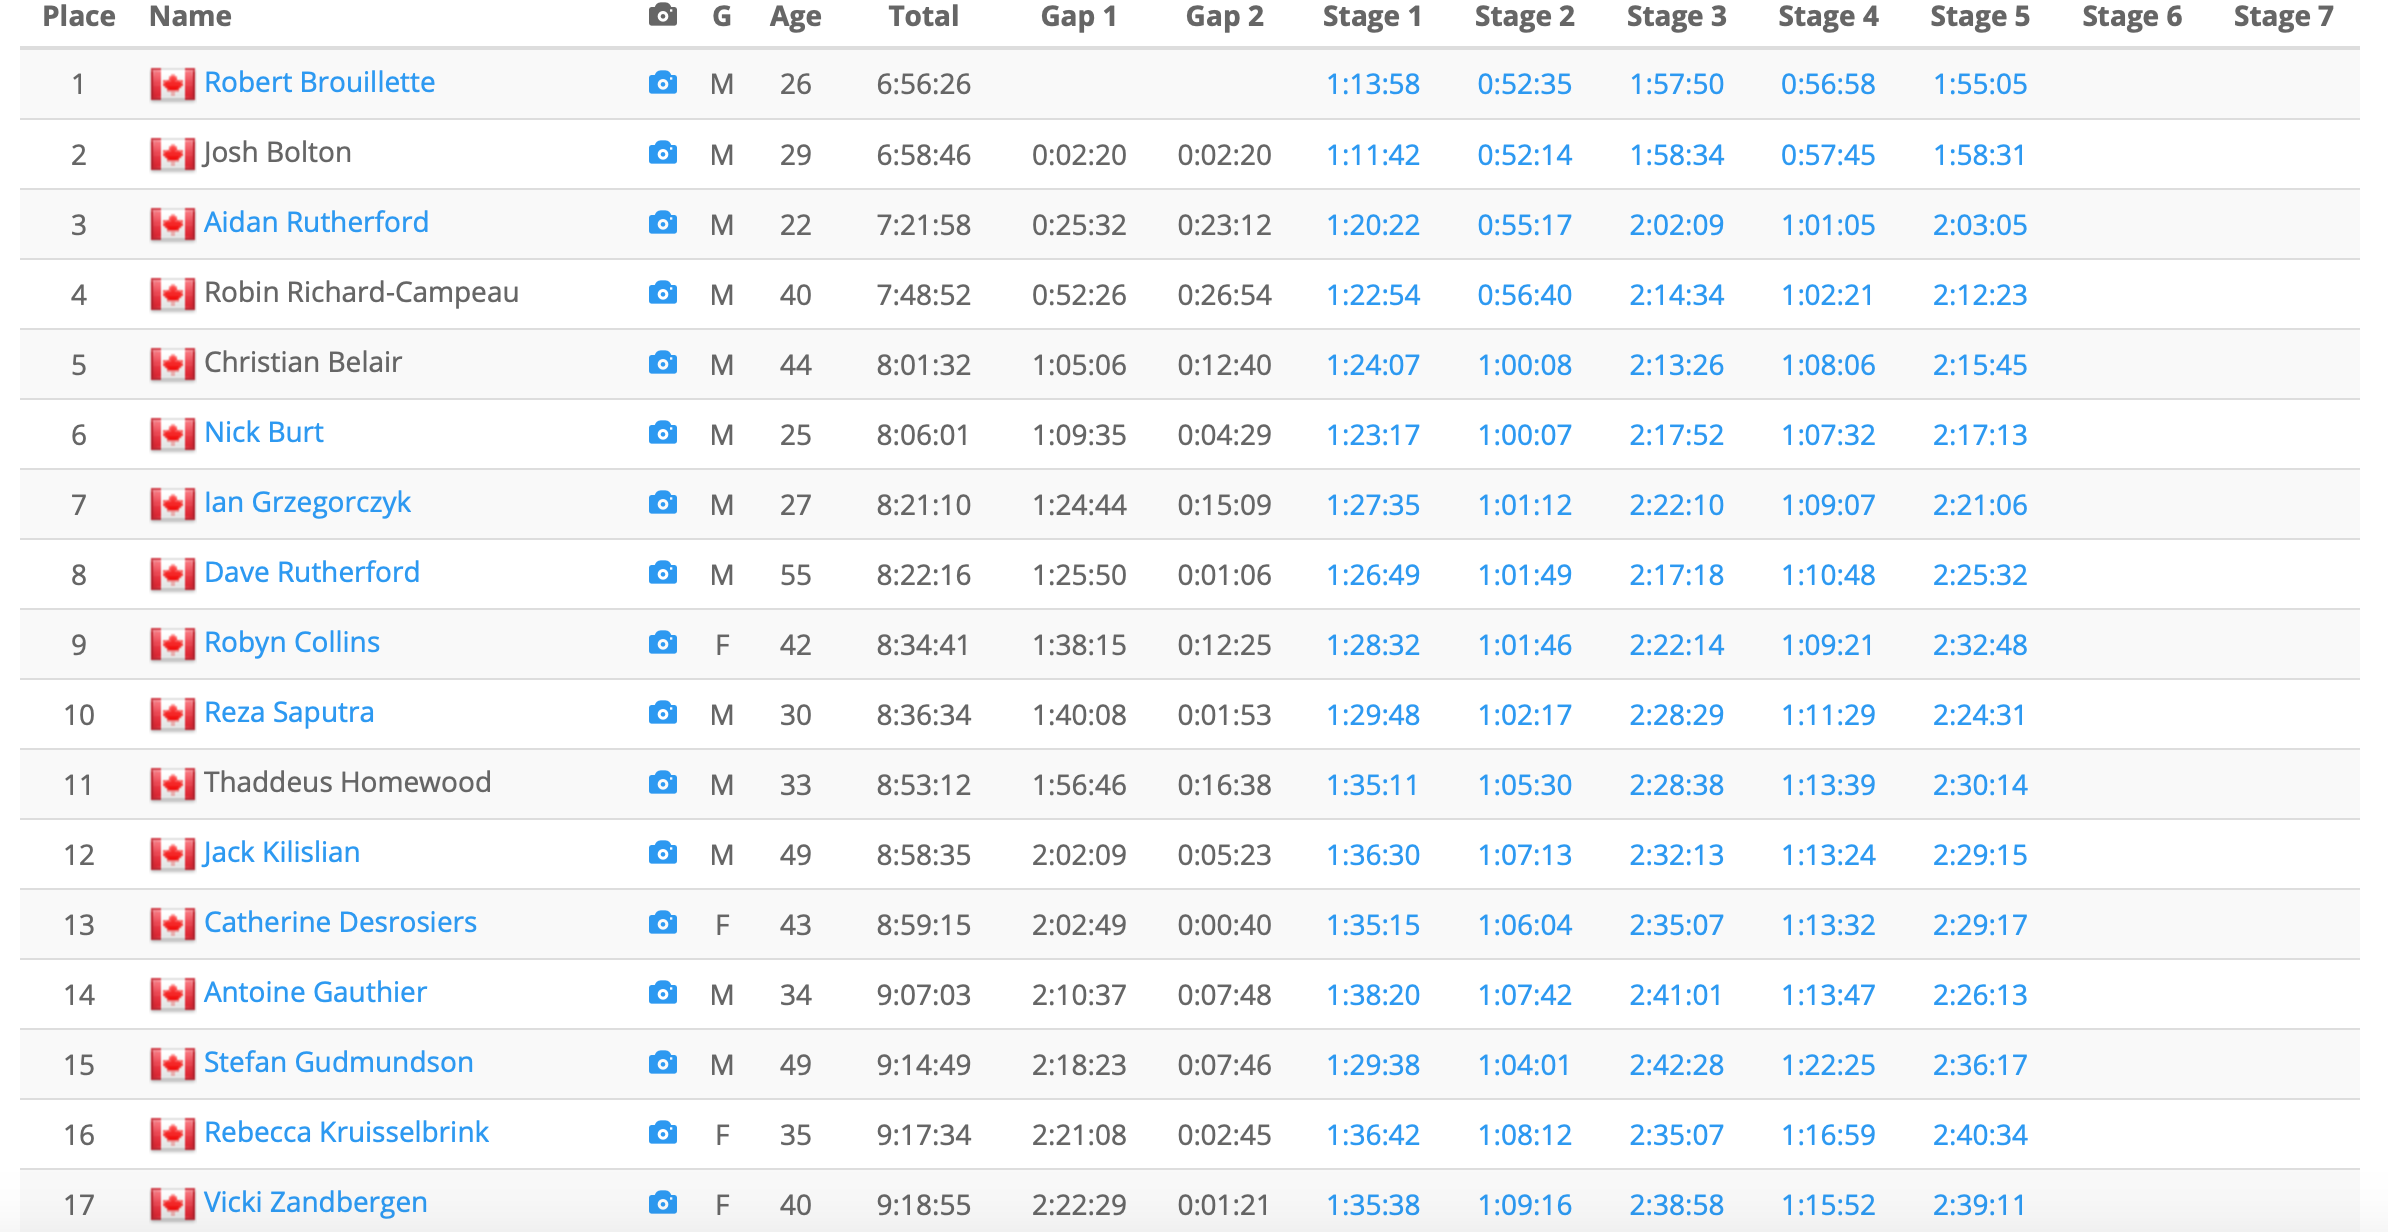Click Catherine Desrosiers name link

coord(340,922)
